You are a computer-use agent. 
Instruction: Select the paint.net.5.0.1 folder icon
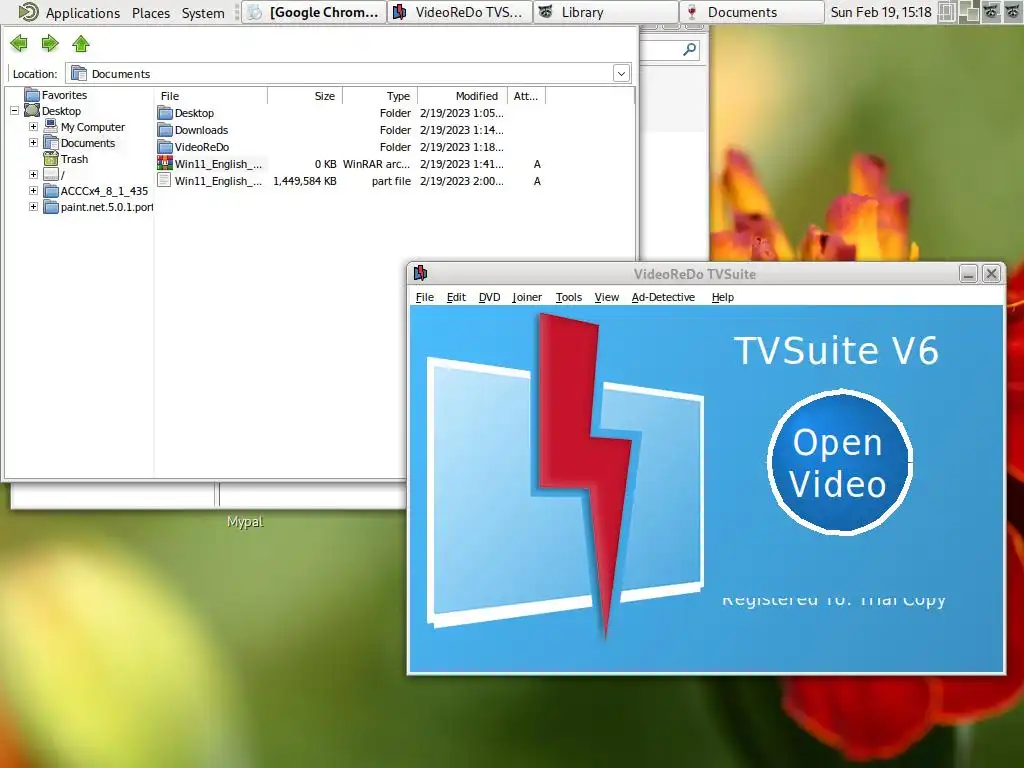coord(51,207)
